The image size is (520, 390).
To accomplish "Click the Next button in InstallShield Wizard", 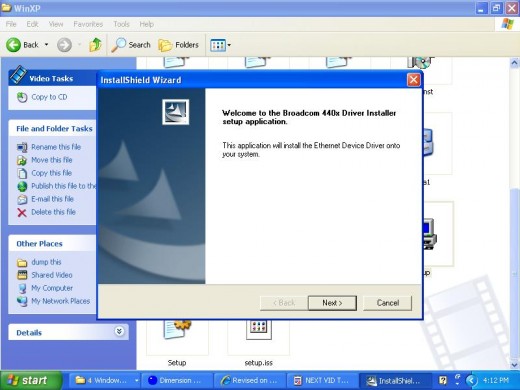I will (x=332, y=303).
